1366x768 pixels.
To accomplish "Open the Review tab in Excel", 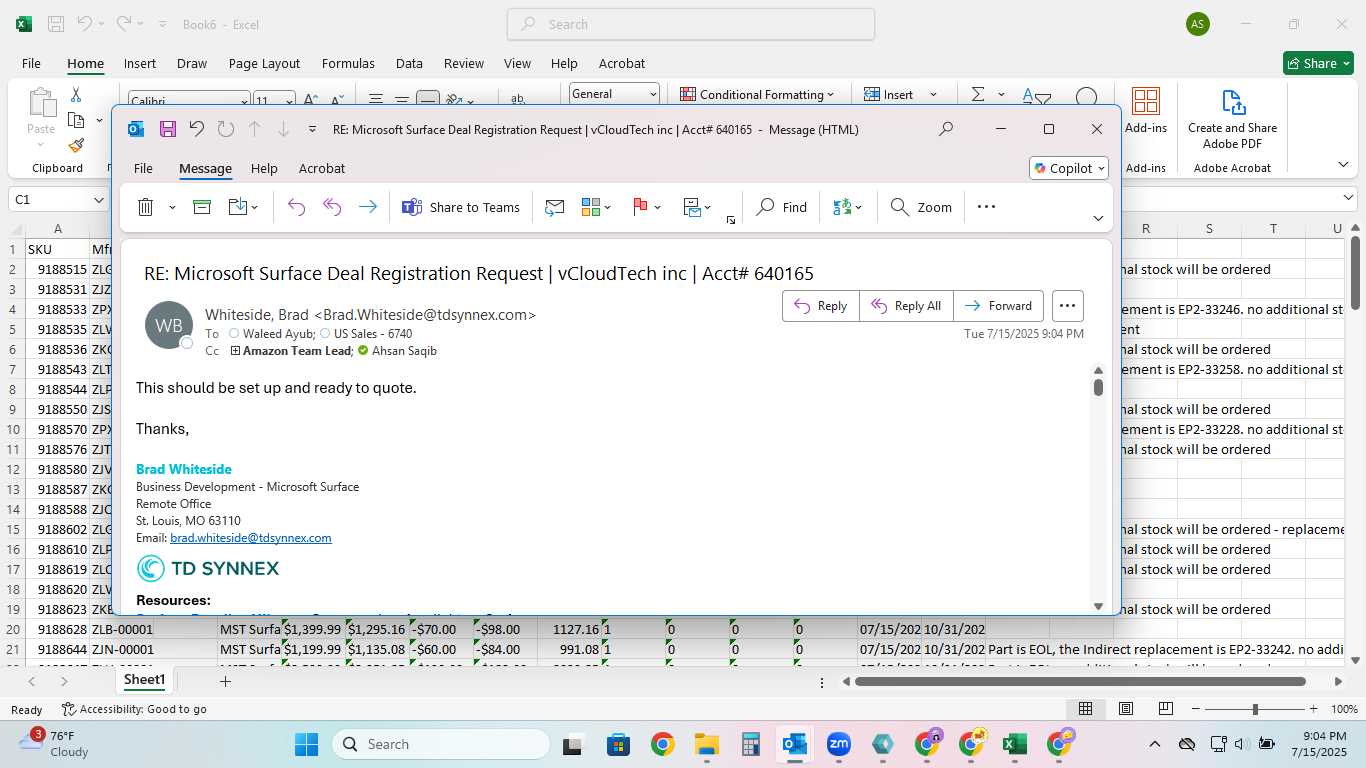I will tap(464, 63).
